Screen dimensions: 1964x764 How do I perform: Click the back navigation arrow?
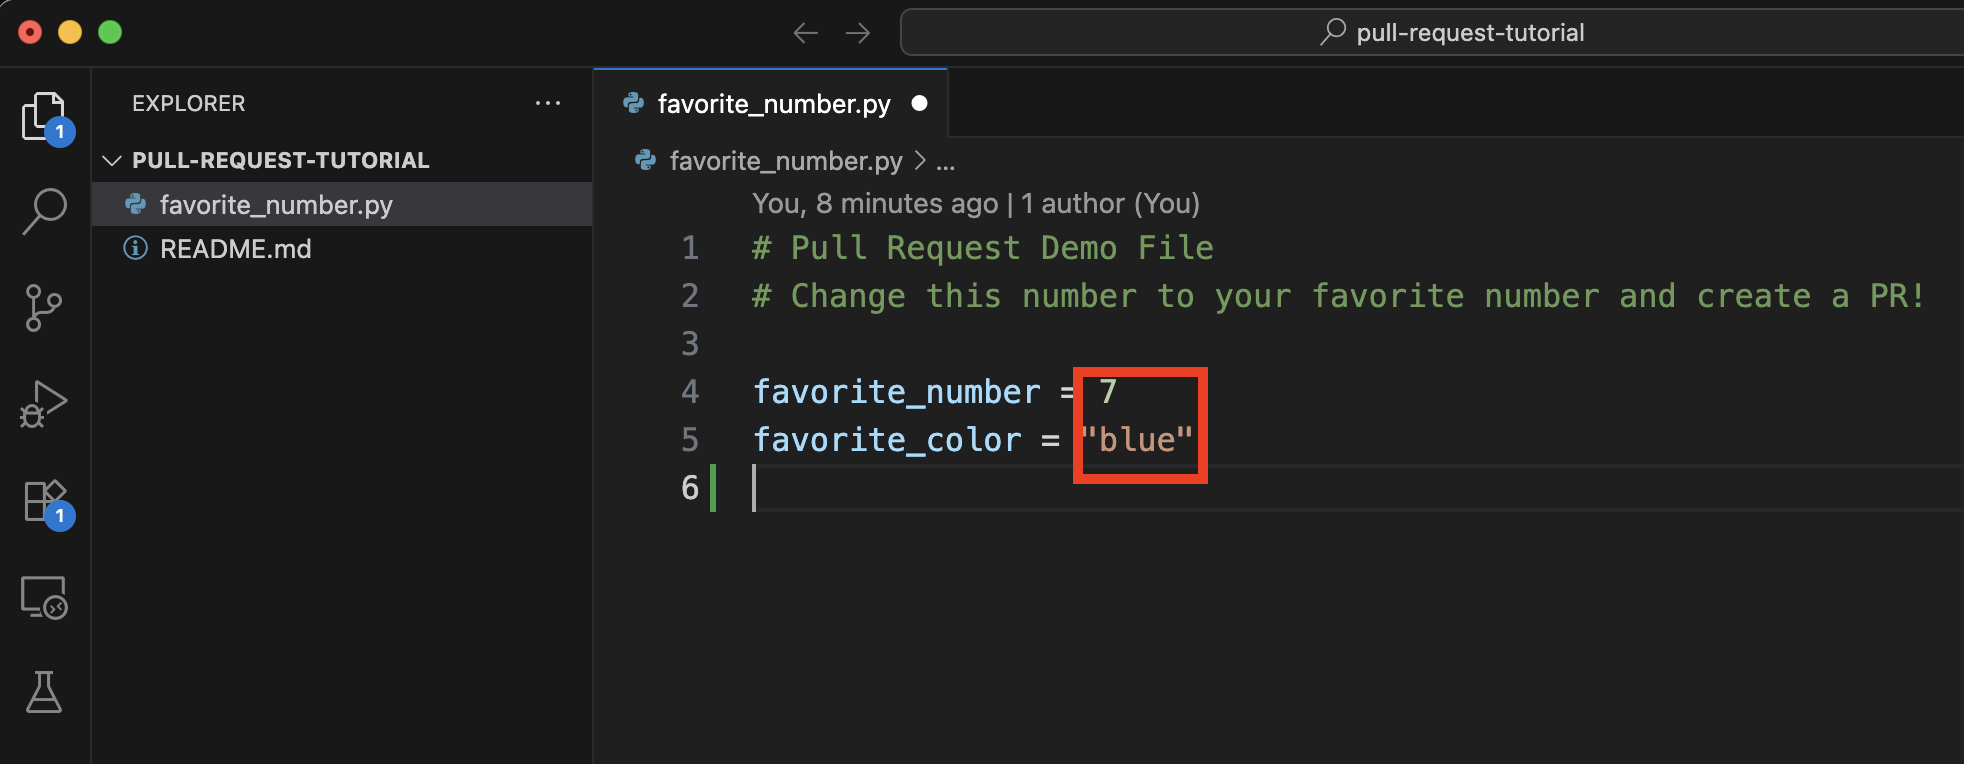point(806,33)
